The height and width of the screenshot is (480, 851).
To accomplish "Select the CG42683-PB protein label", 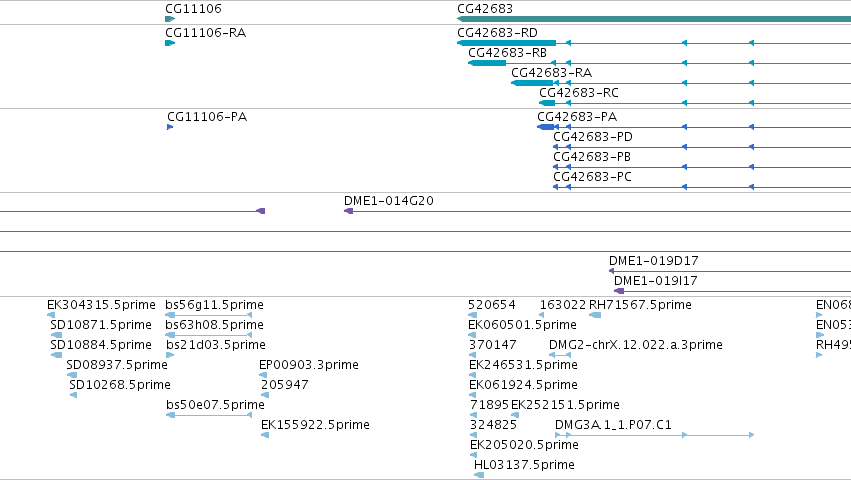I will pos(592,157).
